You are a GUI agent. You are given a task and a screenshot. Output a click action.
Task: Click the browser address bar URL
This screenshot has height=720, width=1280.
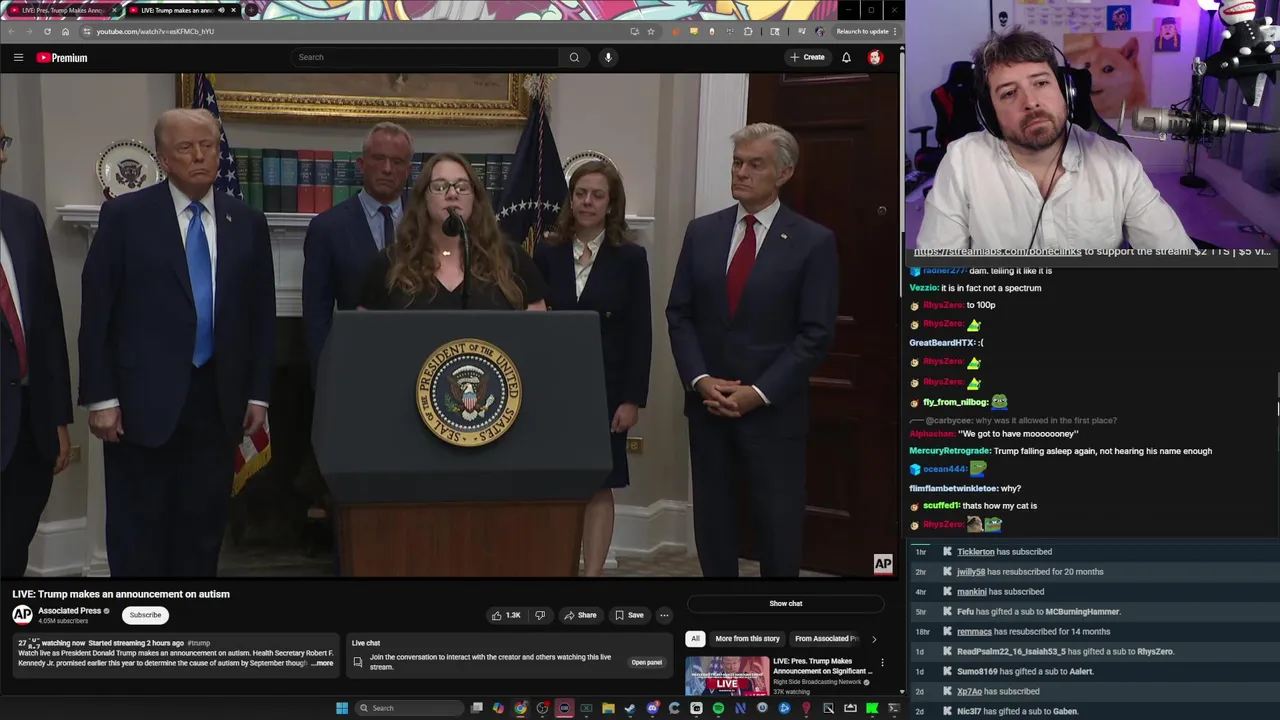(x=155, y=31)
